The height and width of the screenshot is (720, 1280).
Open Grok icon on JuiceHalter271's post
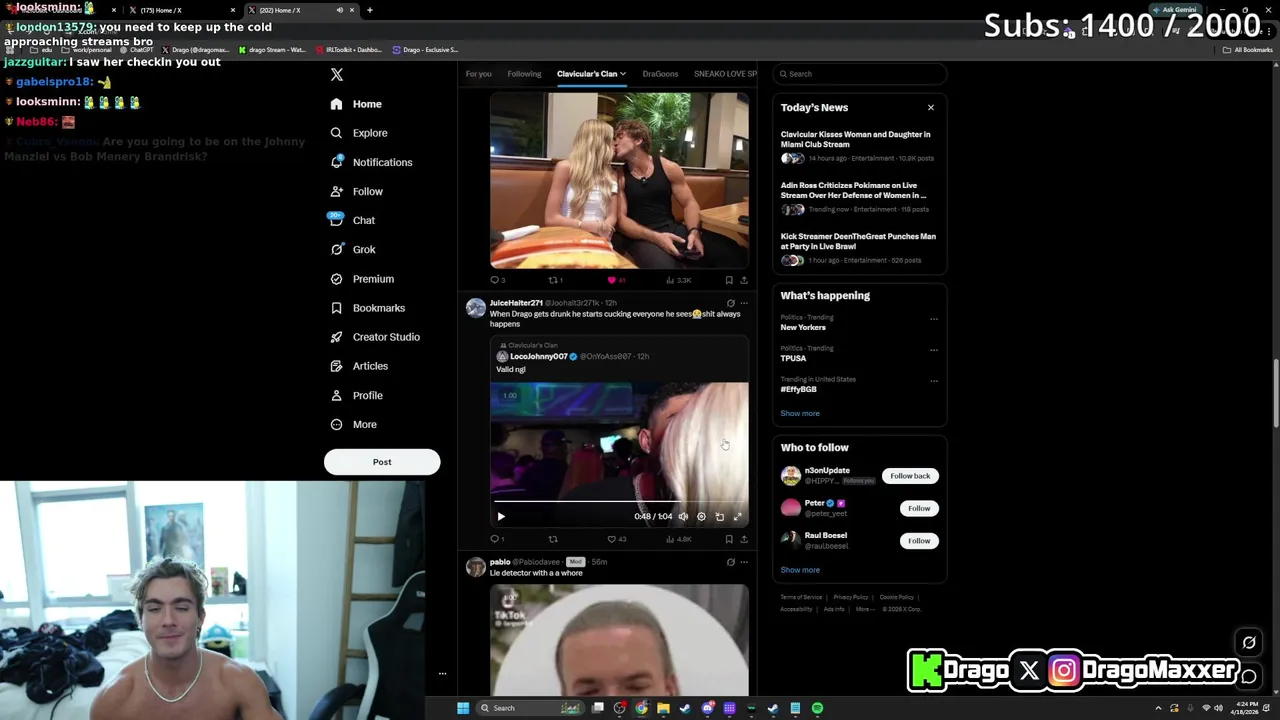tap(731, 303)
